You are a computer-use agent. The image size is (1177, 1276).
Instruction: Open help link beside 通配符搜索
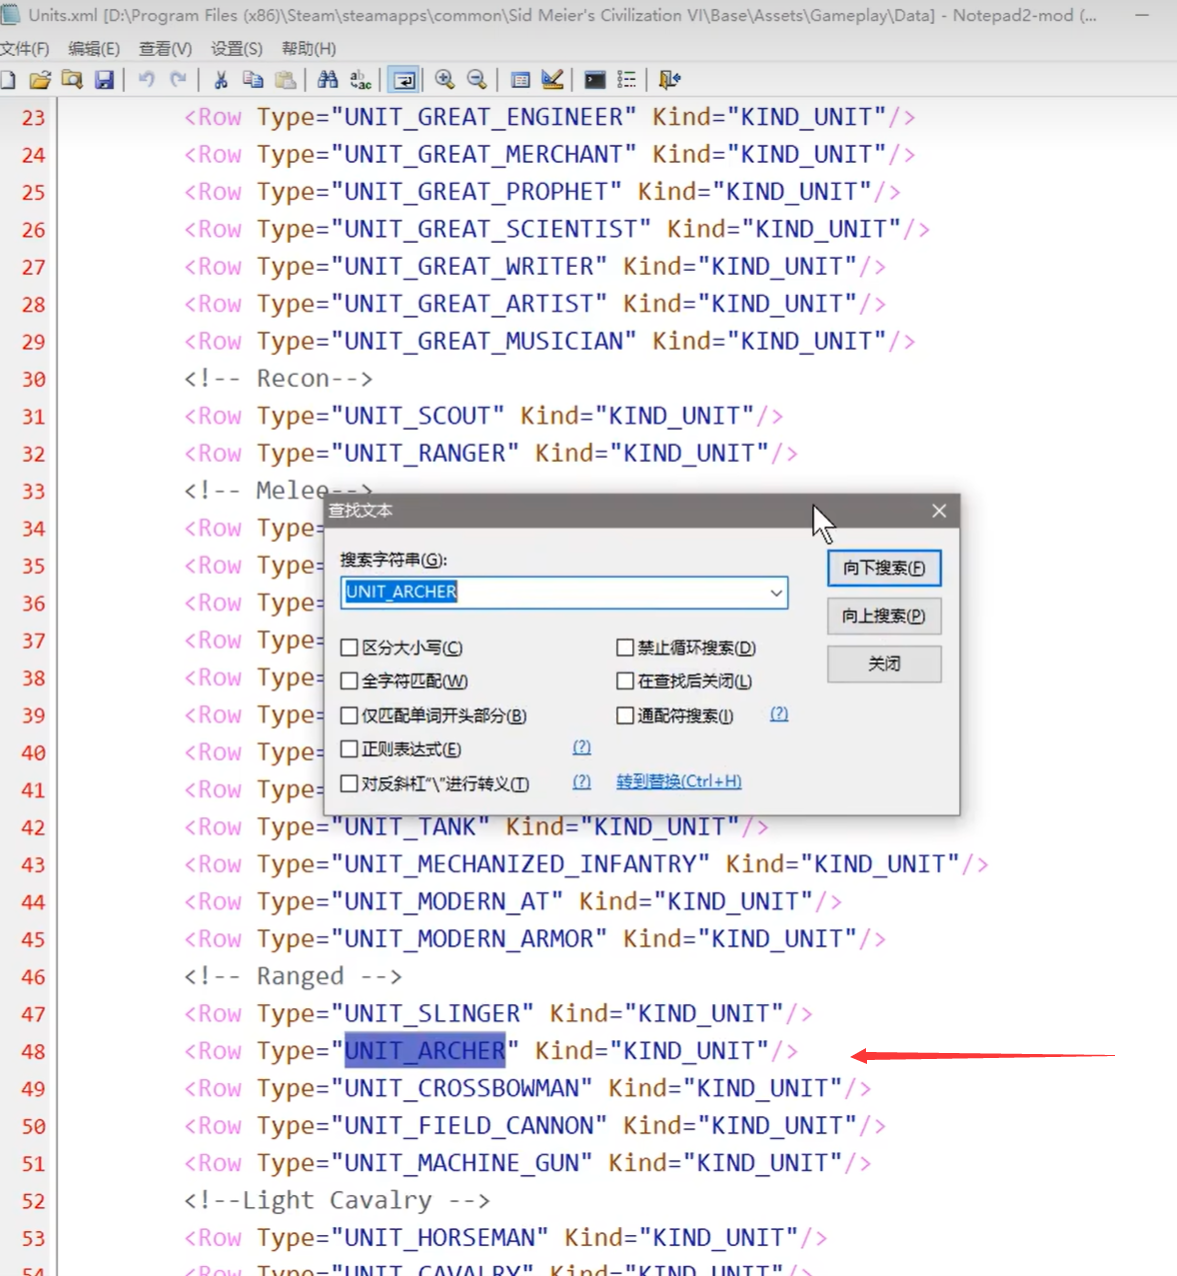click(x=779, y=714)
